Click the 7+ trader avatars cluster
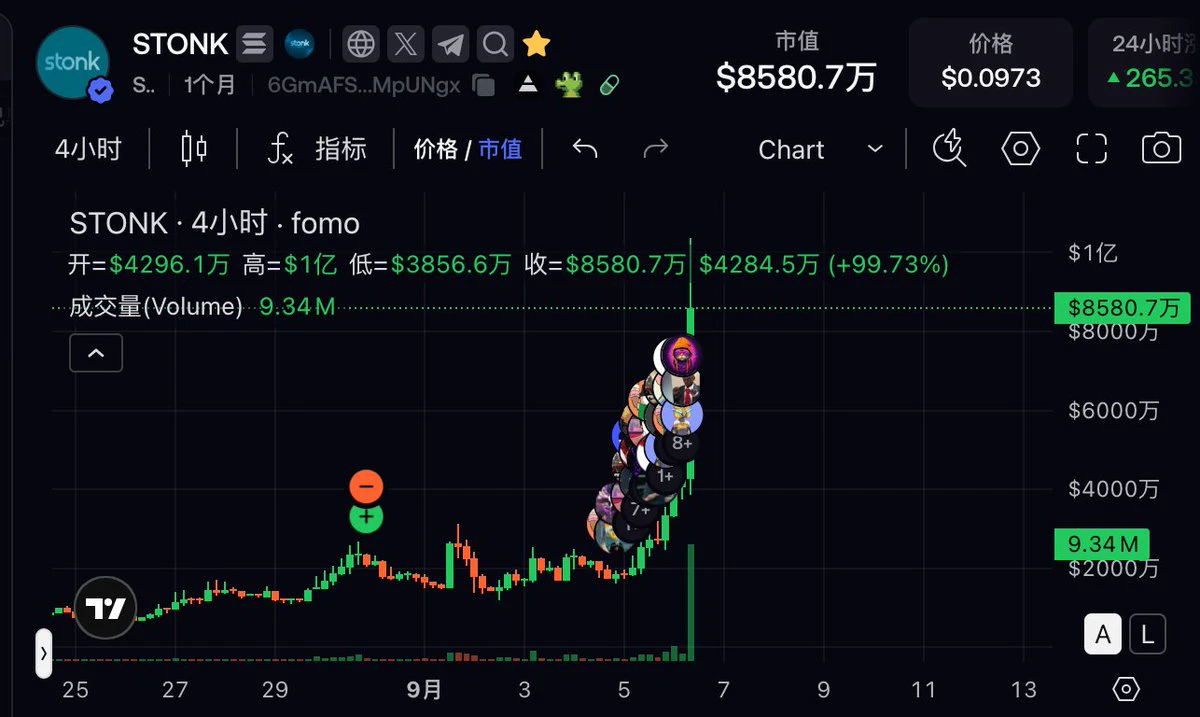The image size is (1200, 717). click(640, 509)
